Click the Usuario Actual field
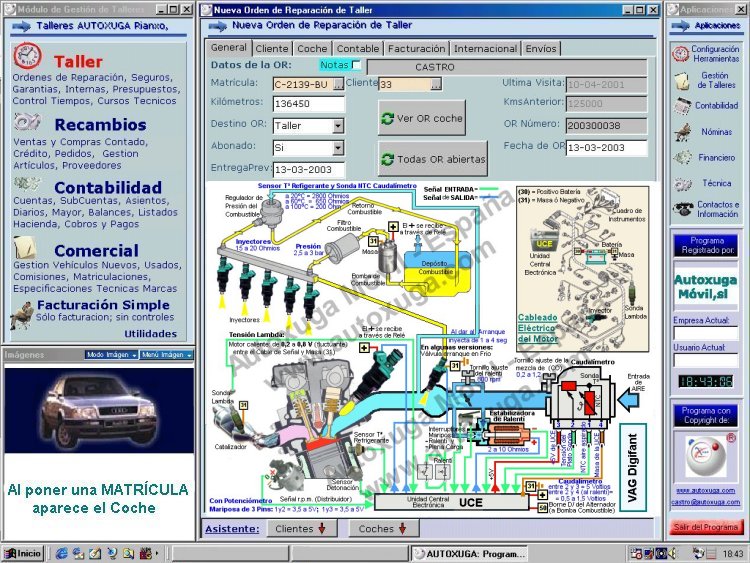This screenshot has width=750, height=563. 706,360
